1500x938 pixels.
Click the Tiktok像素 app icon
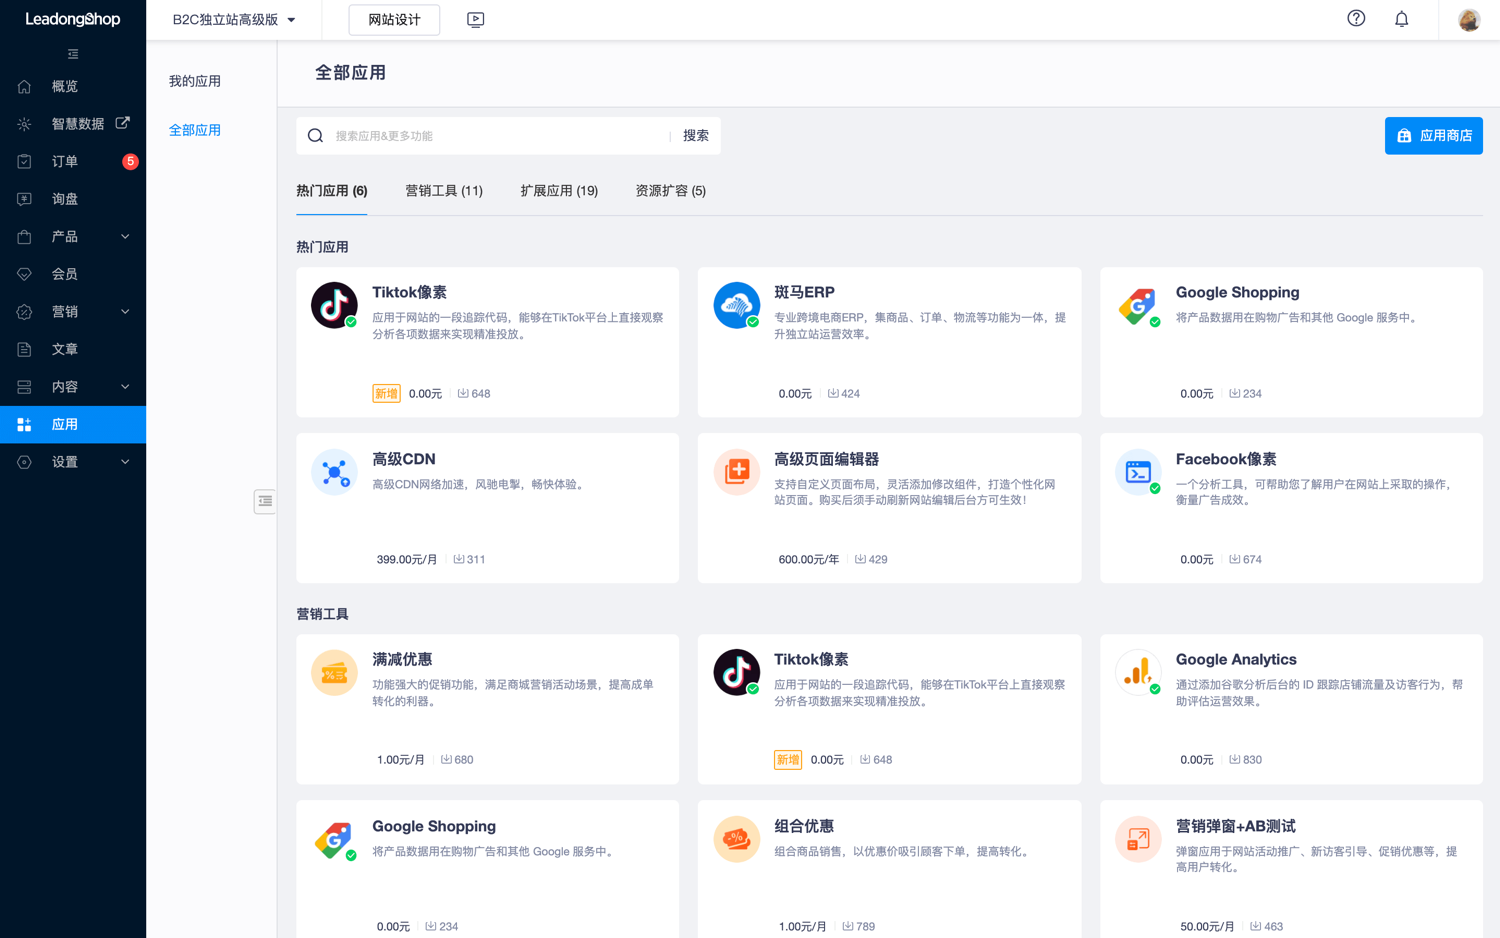(333, 305)
